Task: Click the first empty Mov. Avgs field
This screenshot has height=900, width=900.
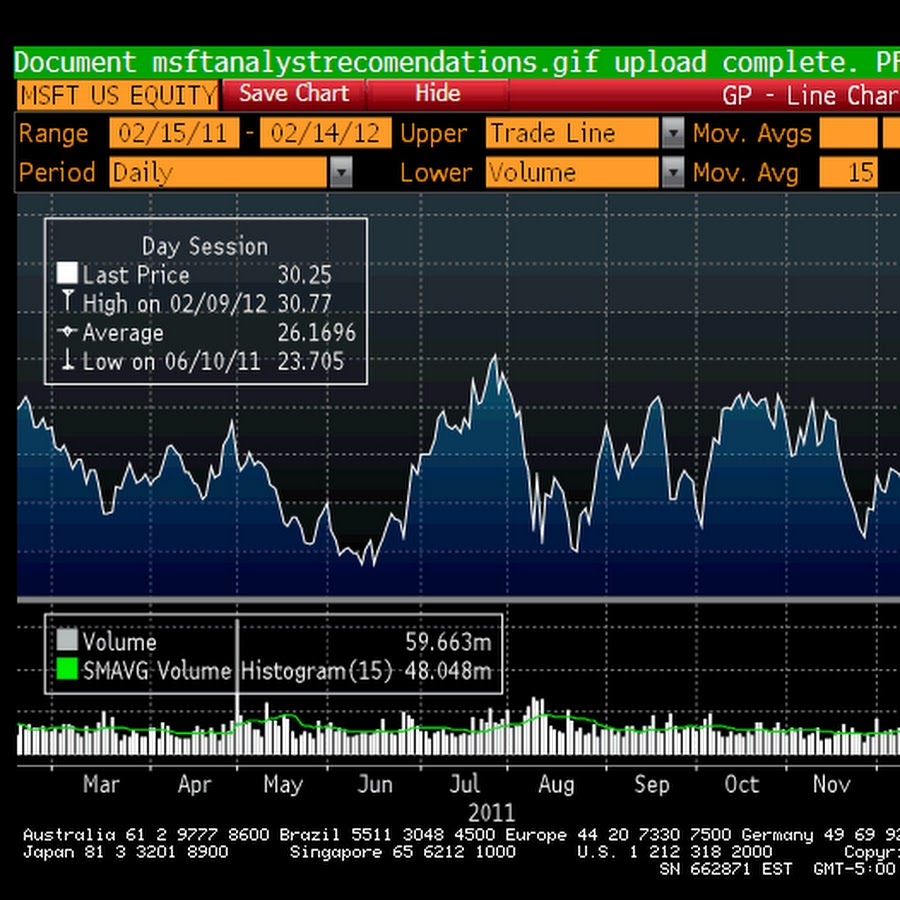Action: [848, 133]
